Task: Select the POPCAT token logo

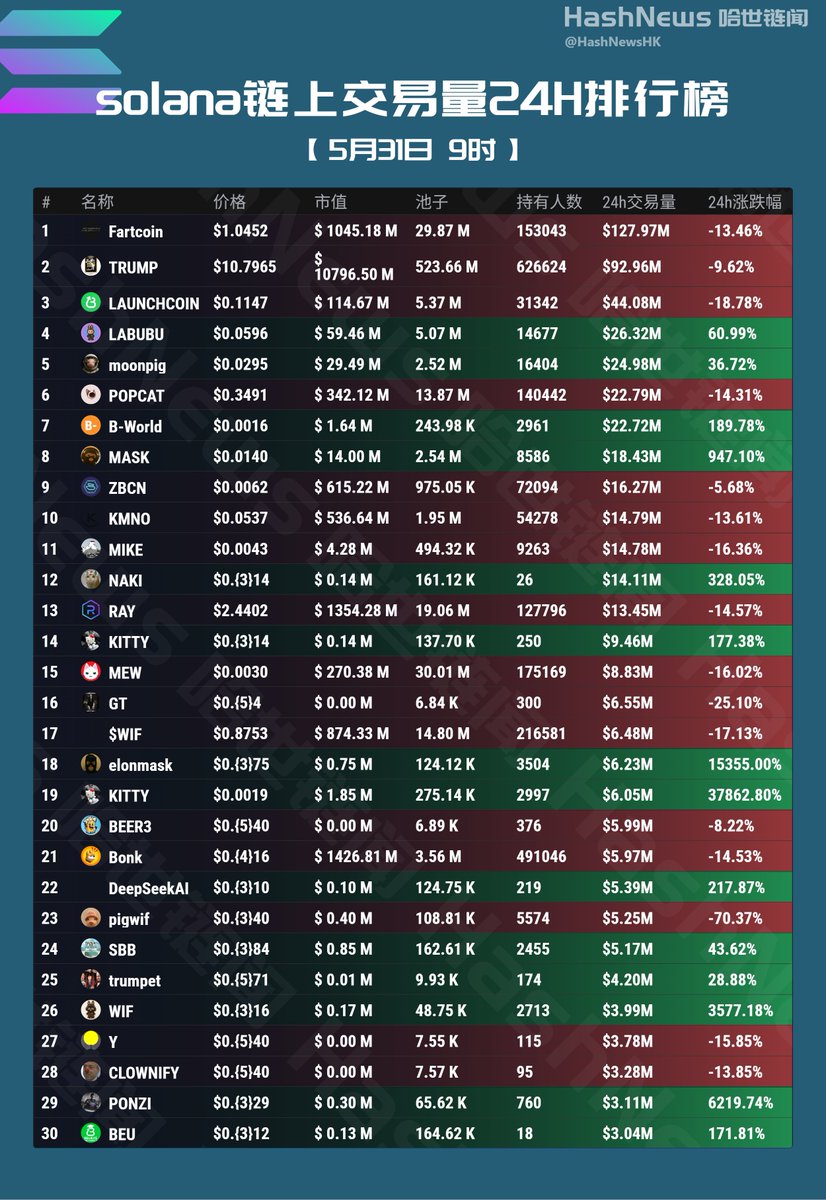Action: click(90, 395)
